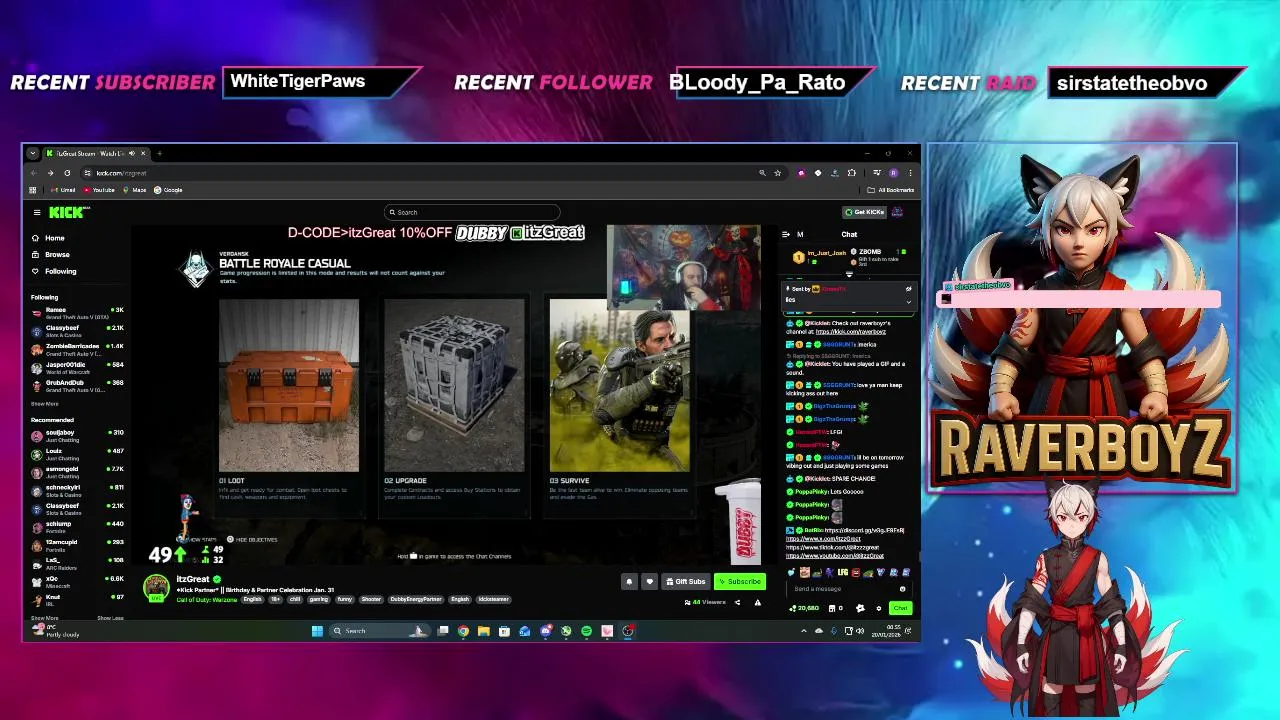Click the Kick Search field

click(472, 212)
